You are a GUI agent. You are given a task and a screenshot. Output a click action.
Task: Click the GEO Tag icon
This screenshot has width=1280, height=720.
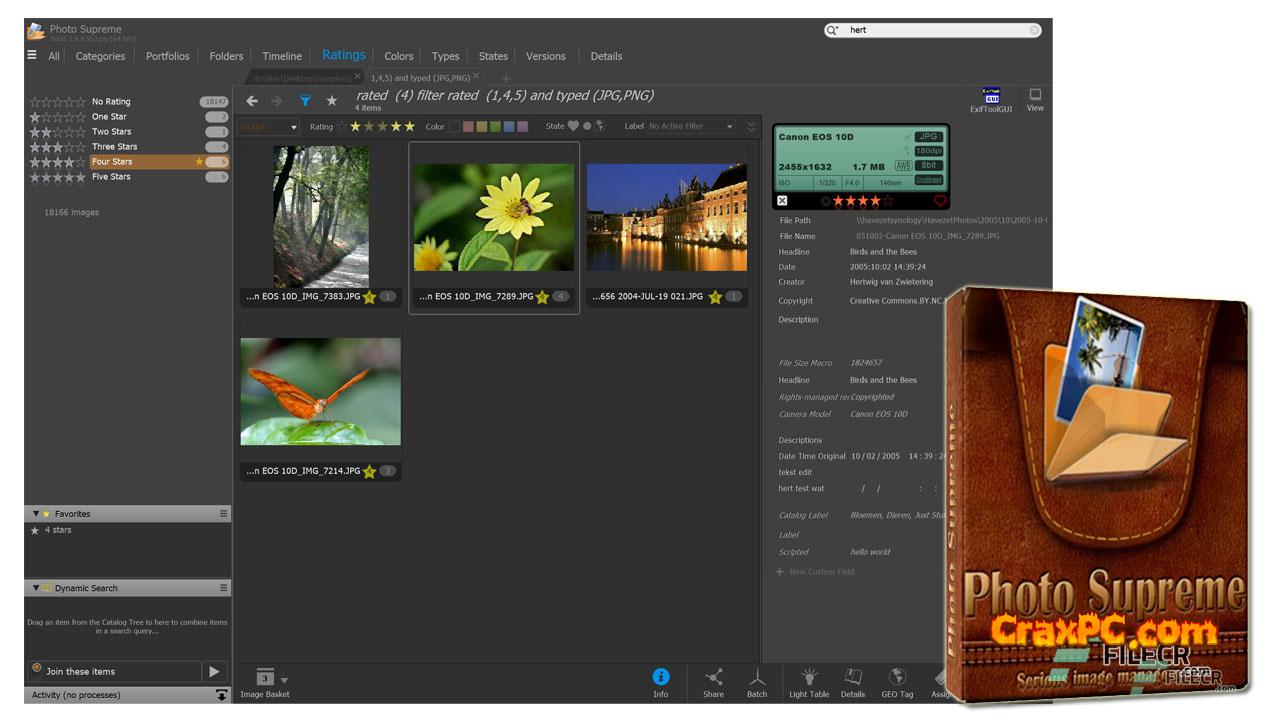(x=897, y=678)
